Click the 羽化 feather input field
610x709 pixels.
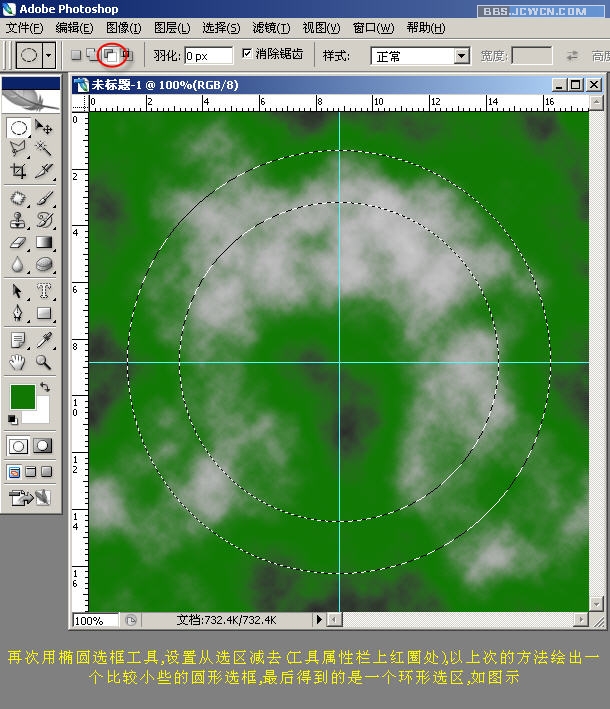(208, 56)
